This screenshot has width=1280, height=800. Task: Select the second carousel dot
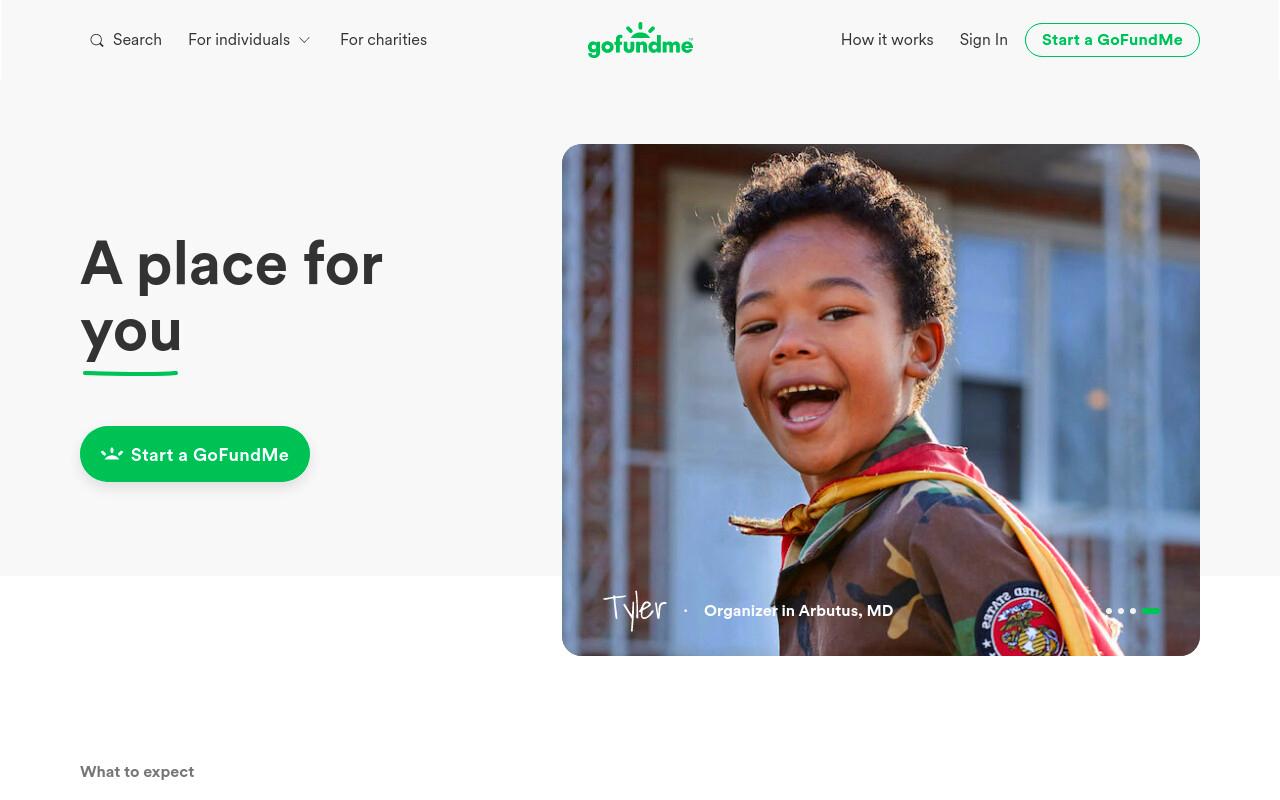coord(1121,611)
